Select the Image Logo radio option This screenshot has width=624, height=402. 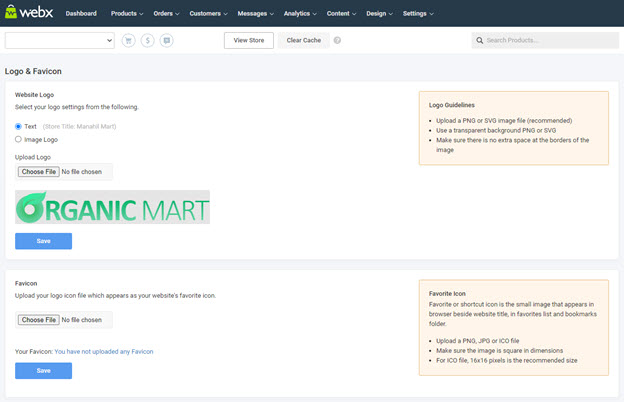pos(18,139)
